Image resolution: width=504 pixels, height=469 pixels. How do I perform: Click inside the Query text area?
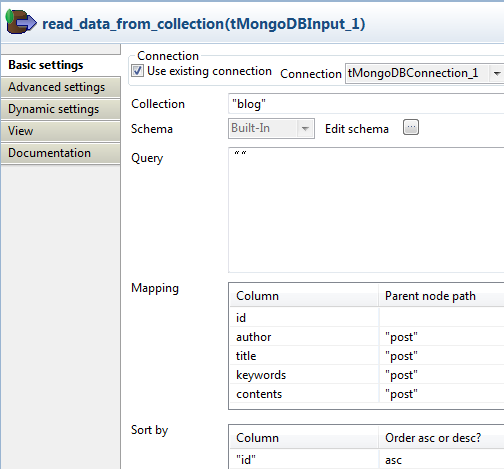366,210
